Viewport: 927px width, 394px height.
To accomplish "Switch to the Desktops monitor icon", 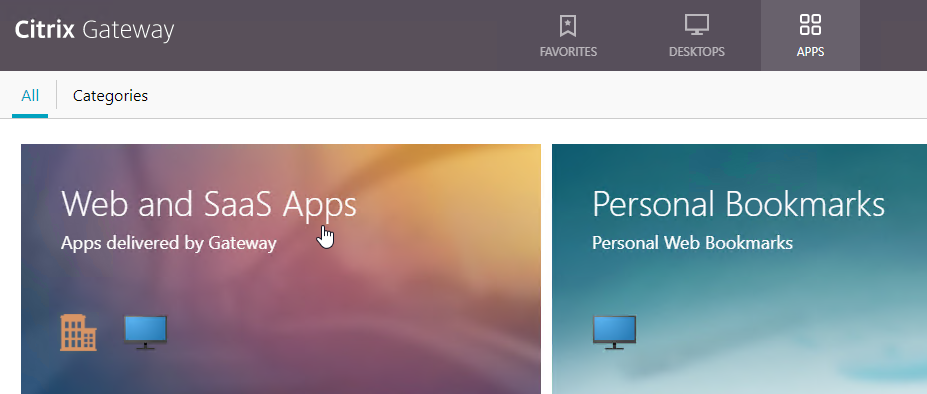I will [696, 25].
